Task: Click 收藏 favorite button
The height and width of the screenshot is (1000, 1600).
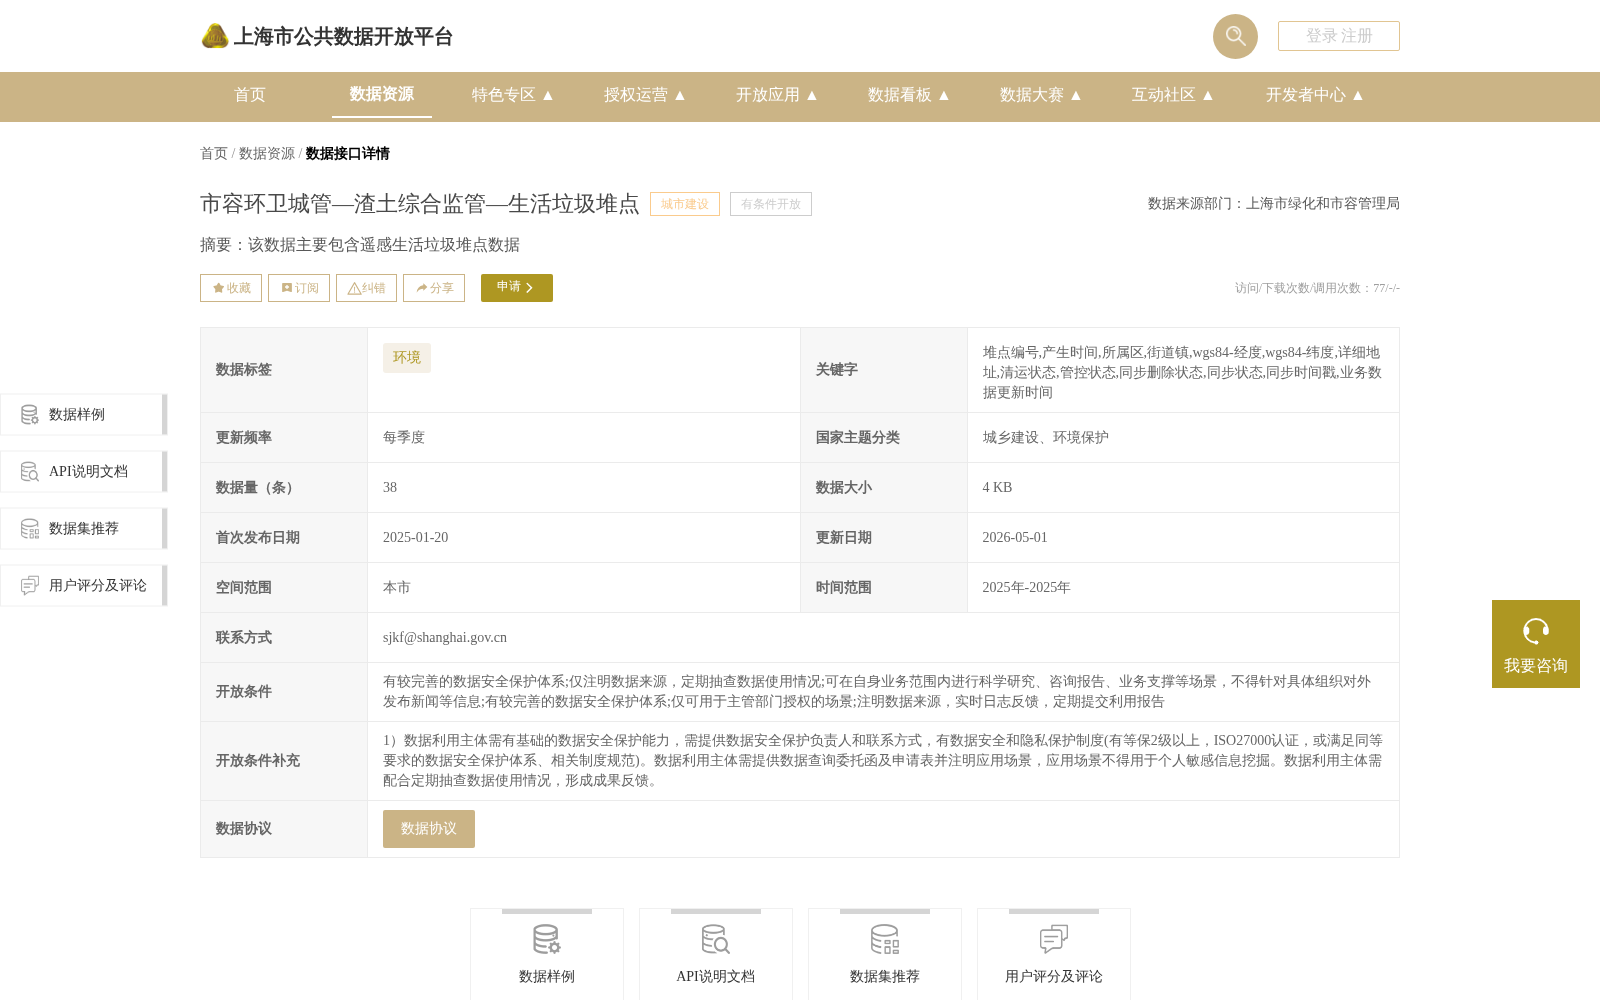Action: pos(231,288)
